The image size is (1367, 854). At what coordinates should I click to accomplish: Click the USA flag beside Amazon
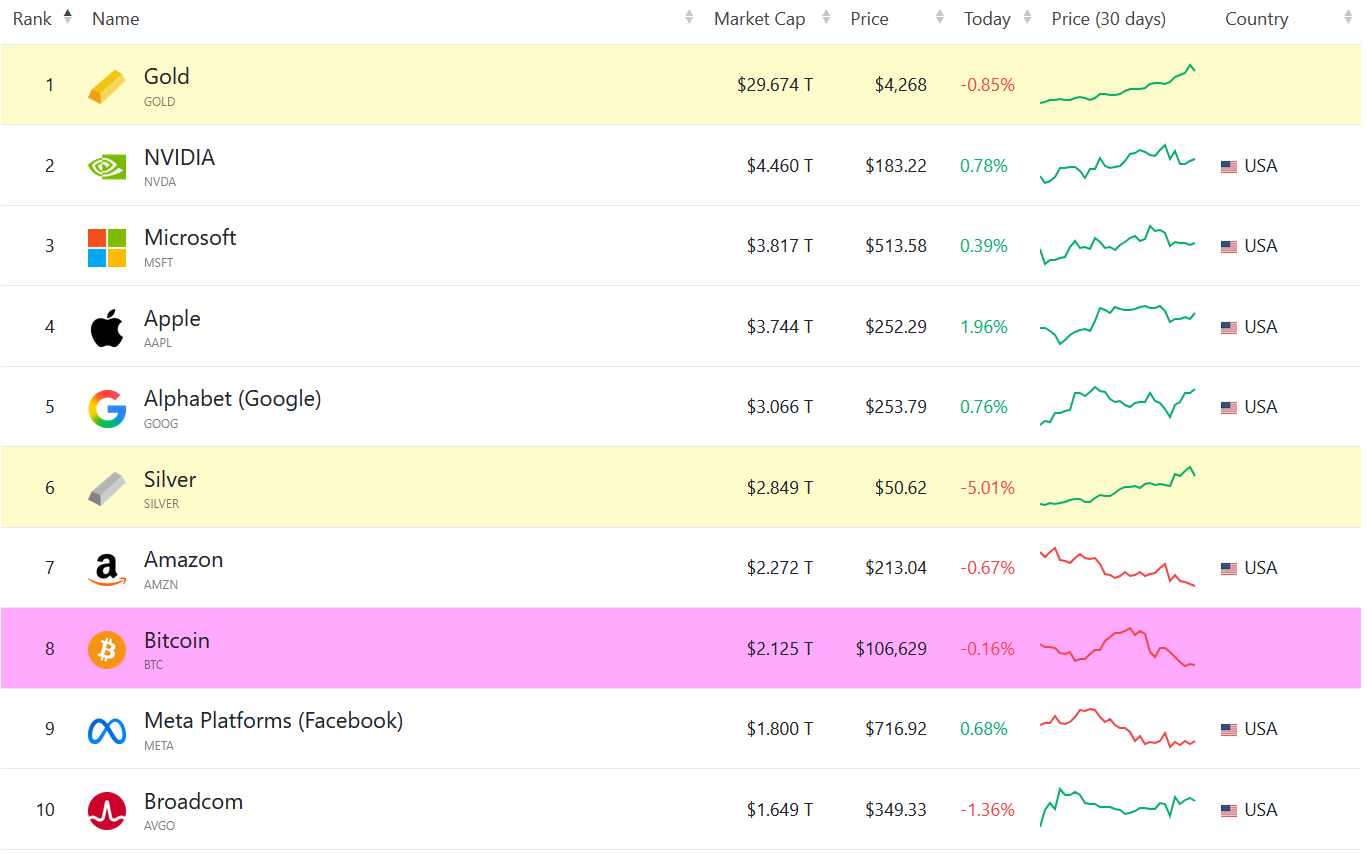1229,569
